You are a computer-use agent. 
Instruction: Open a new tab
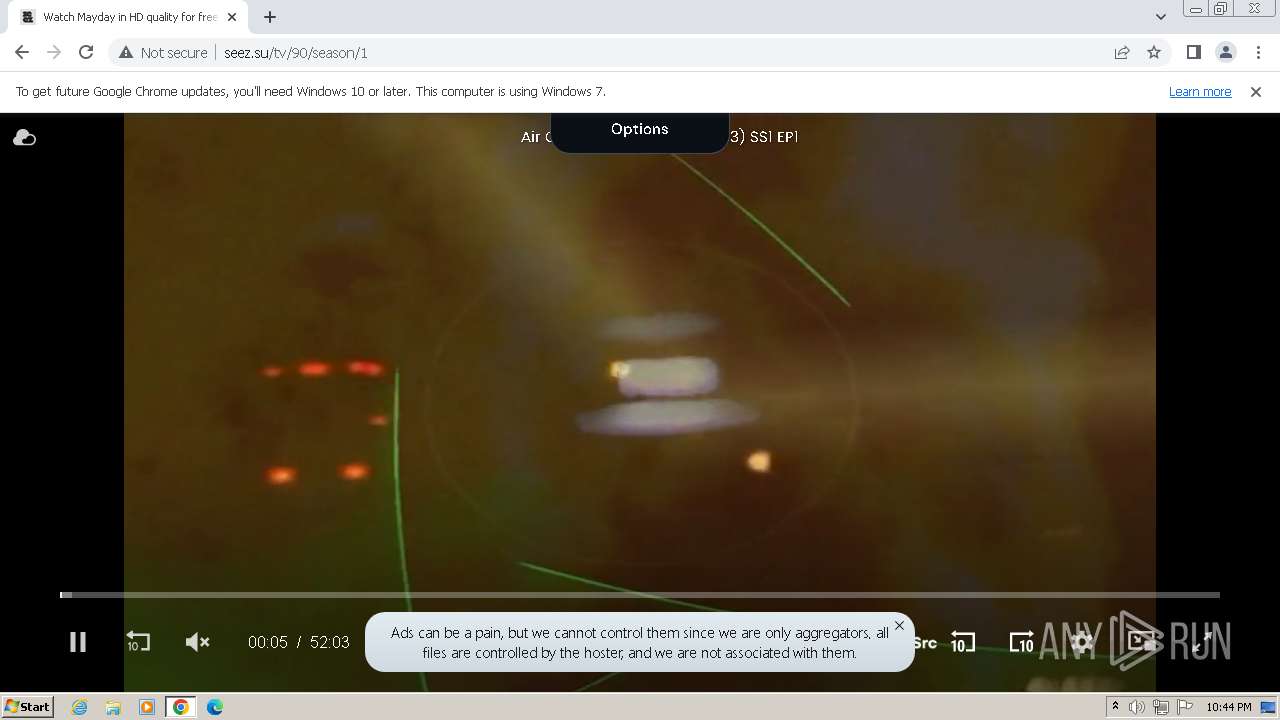(270, 17)
